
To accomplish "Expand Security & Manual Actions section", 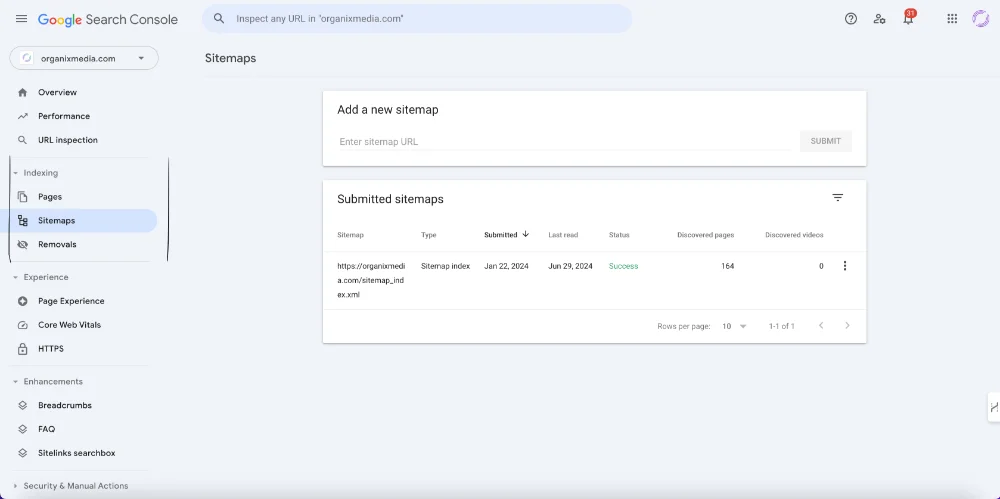I will pyautogui.click(x=15, y=486).
